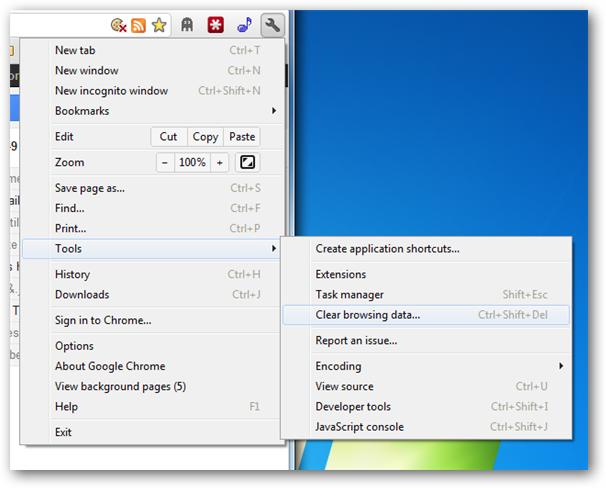Click the blue music note extension icon
The height and width of the screenshot is (488, 606).
pos(244,26)
